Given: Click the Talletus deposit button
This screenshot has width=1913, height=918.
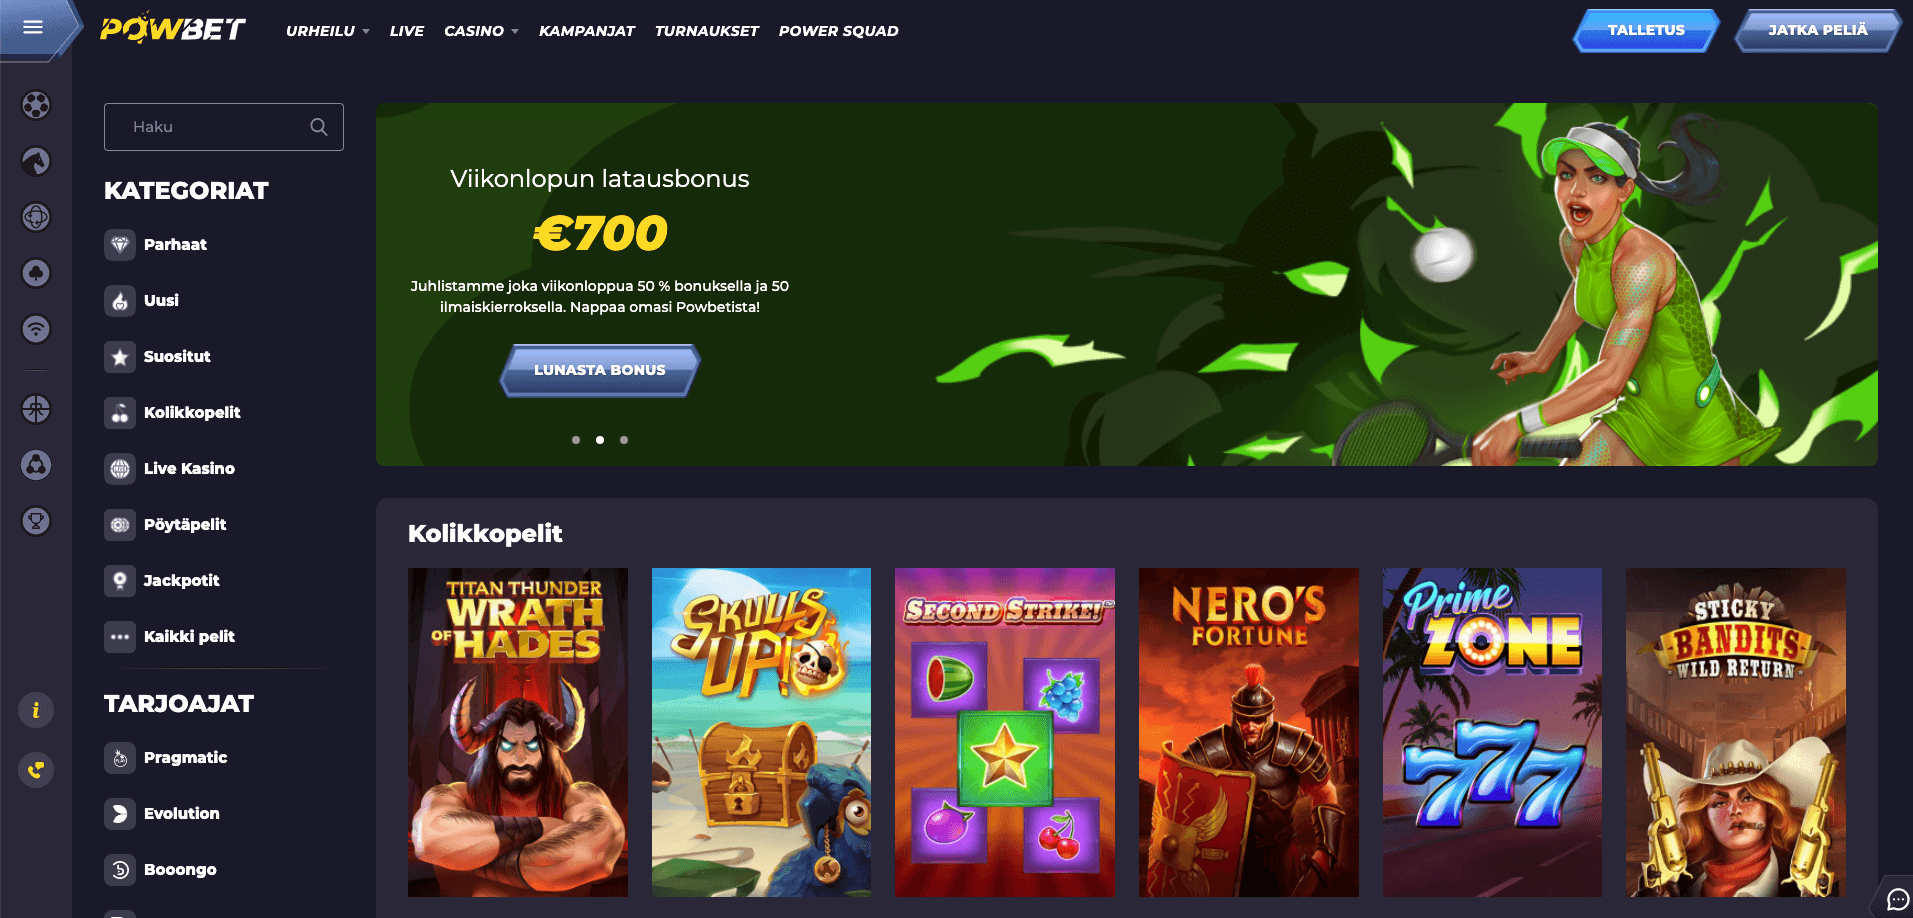Looking at the screenshot, I should (x=1646, y=30).
